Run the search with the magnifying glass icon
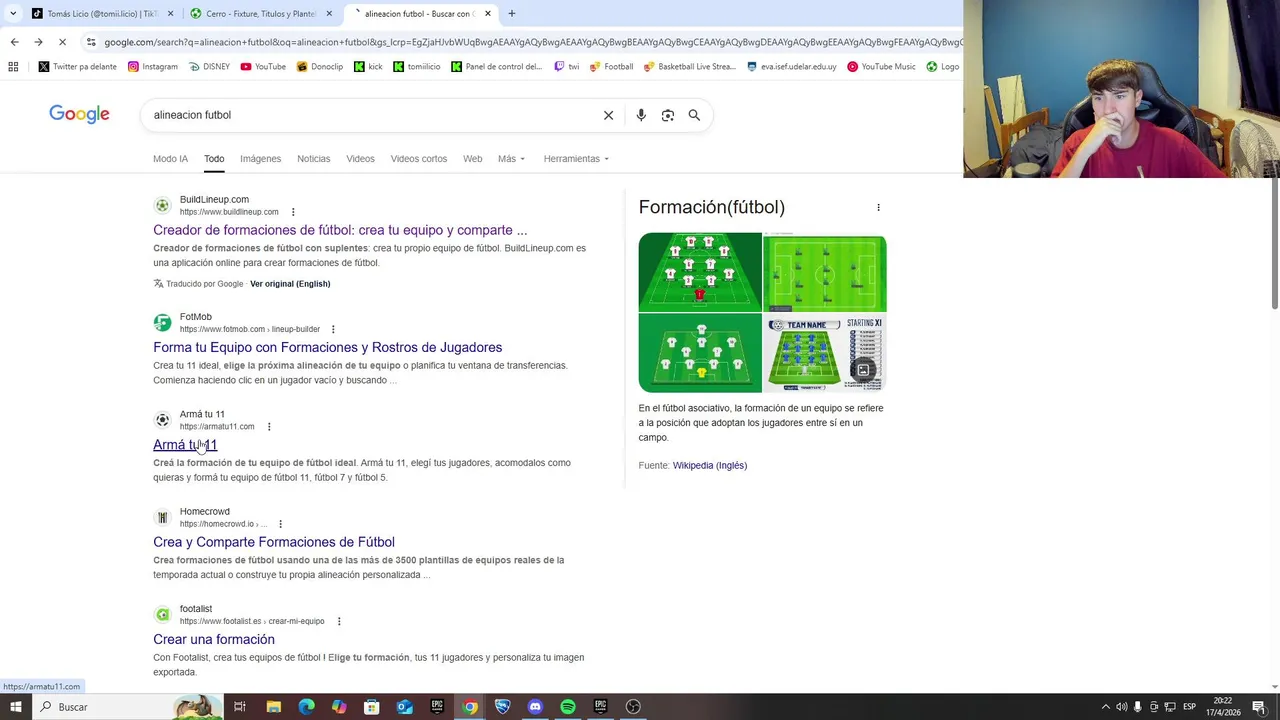Screen dimensions: 1280x720 click(694, 115)
